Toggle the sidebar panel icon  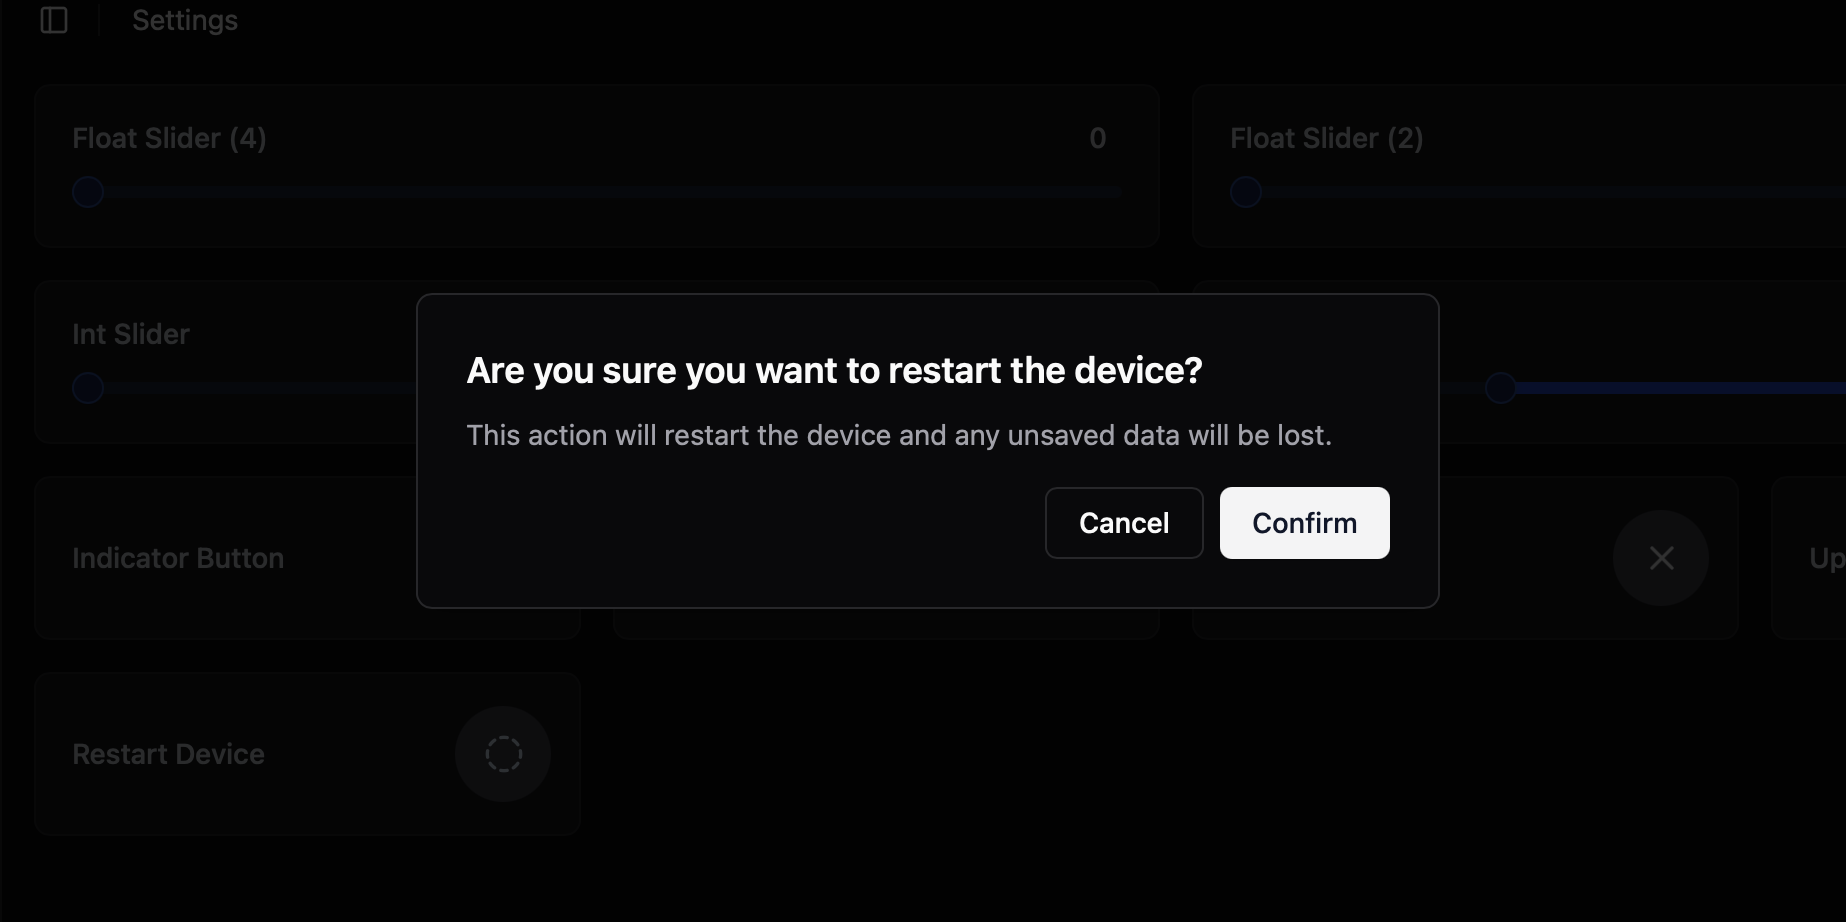point(54,20)
